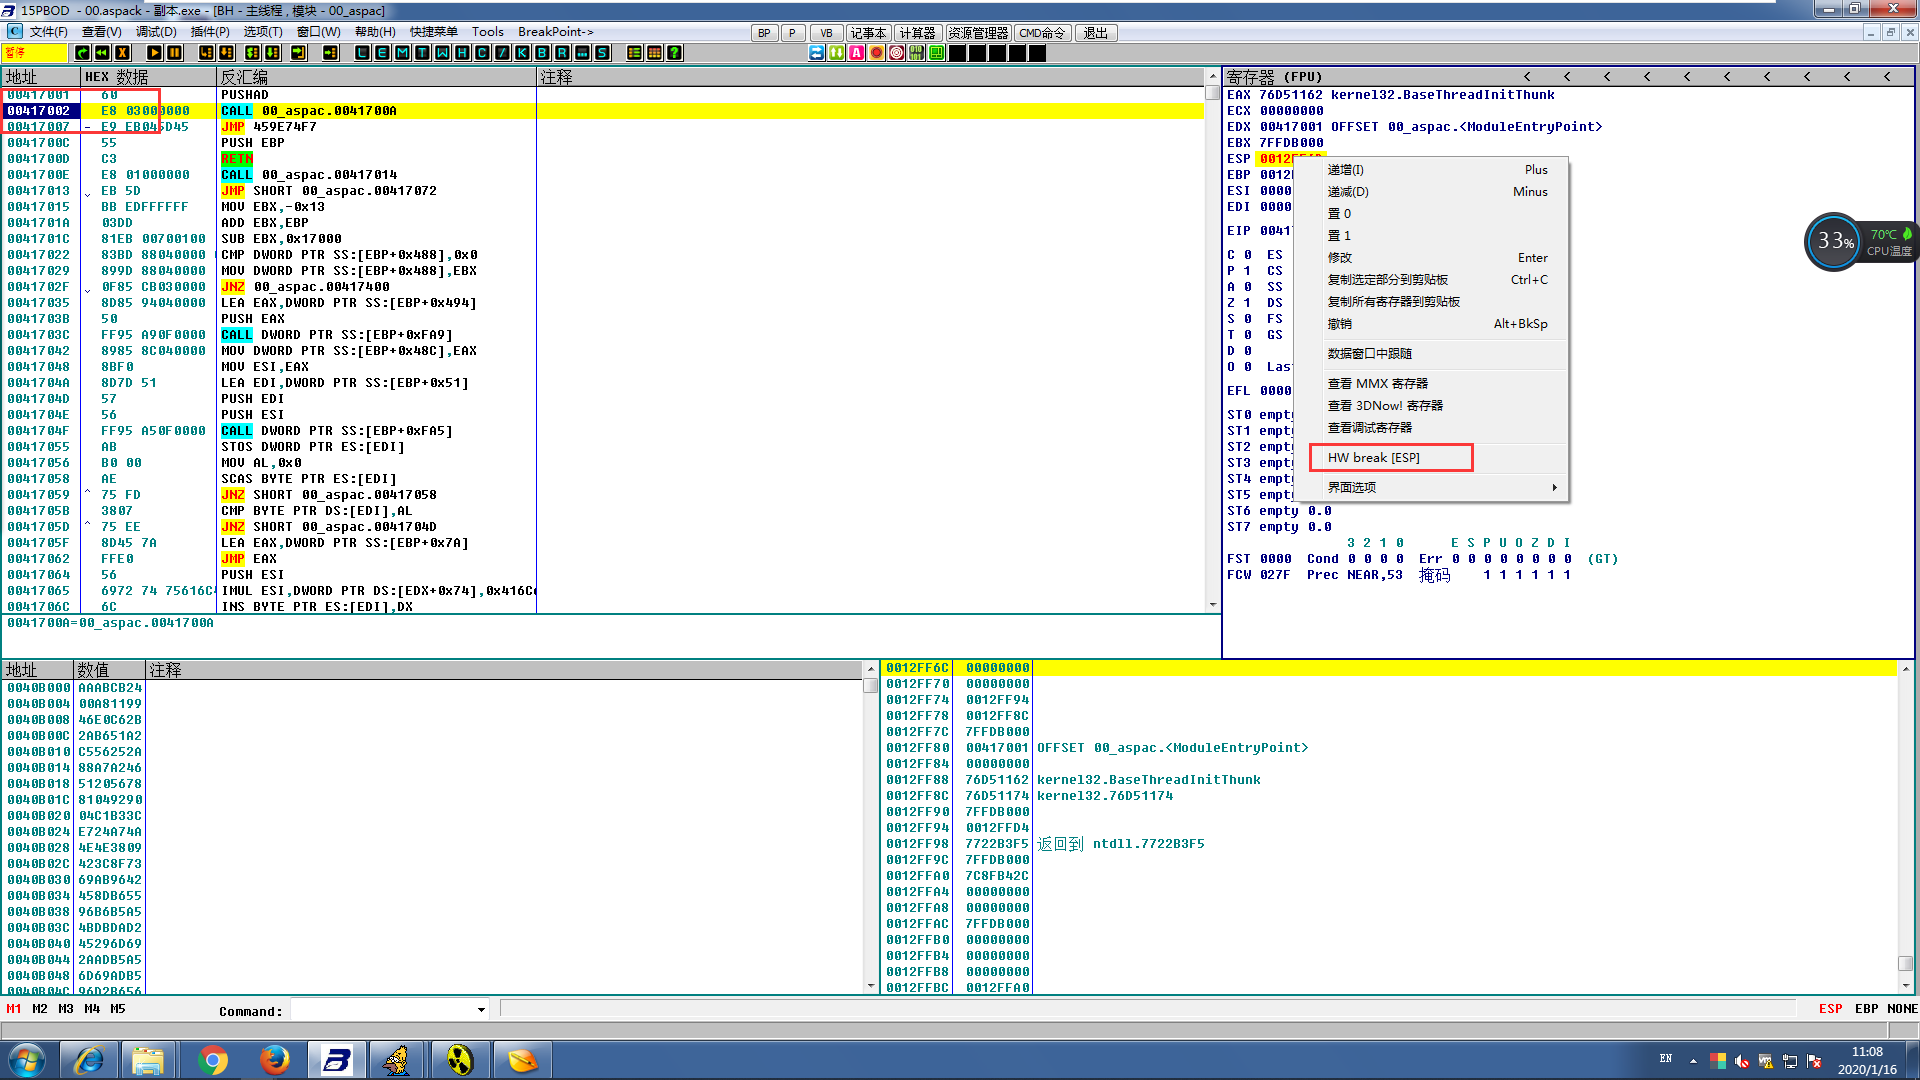Screen dimensions: 1920x1080
Task: Toggle the M1 memory window selector
Action: pos(14,1009)
